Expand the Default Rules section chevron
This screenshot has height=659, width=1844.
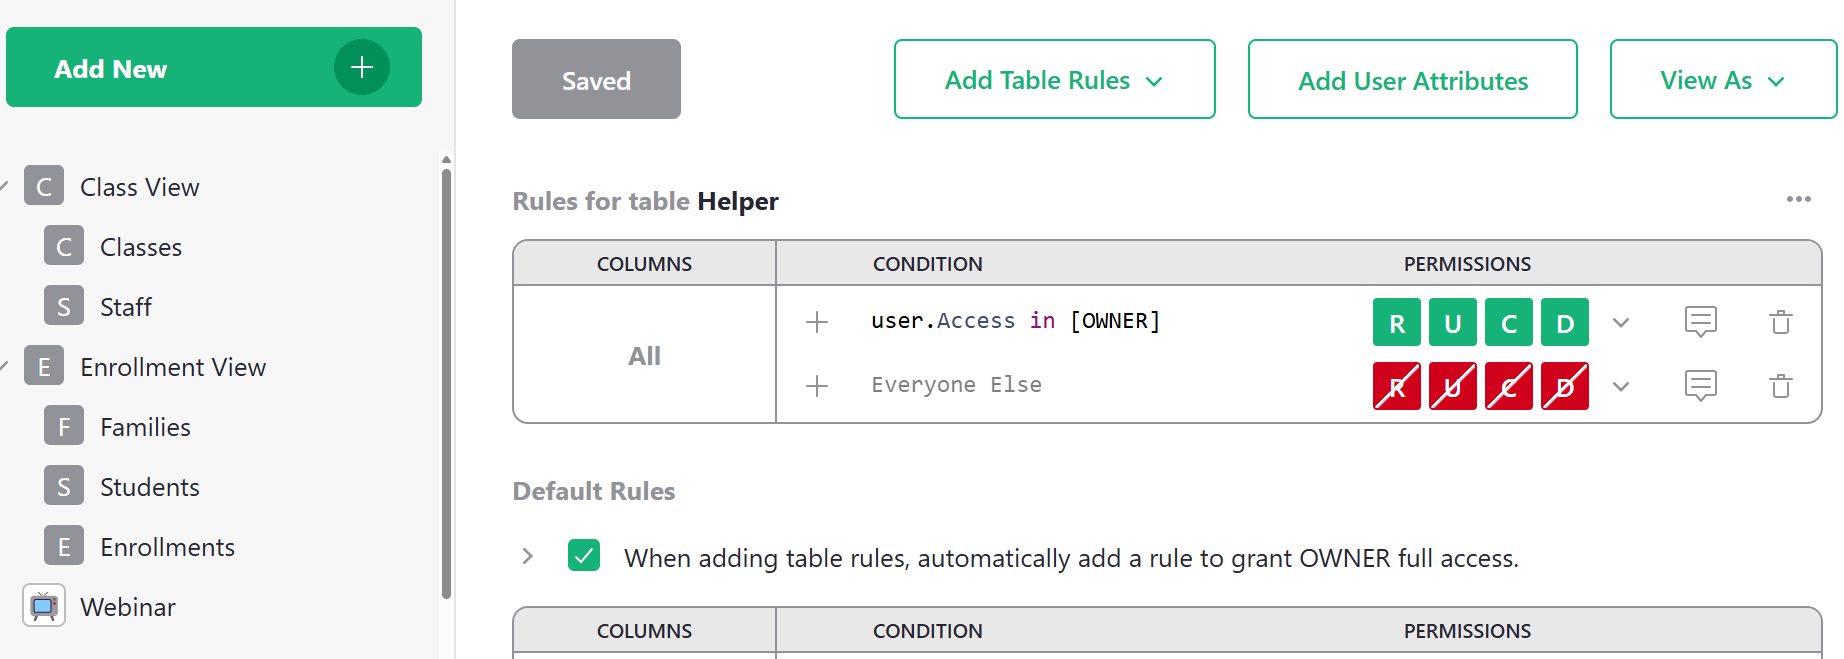point(528,556)
